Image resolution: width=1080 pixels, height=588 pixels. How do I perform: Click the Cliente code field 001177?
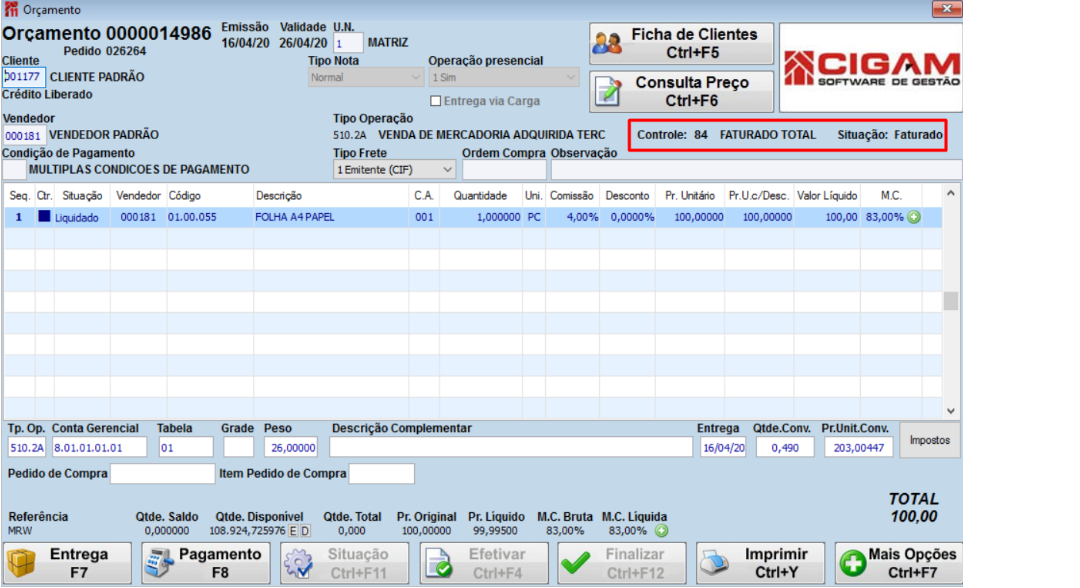pos(23,76)
